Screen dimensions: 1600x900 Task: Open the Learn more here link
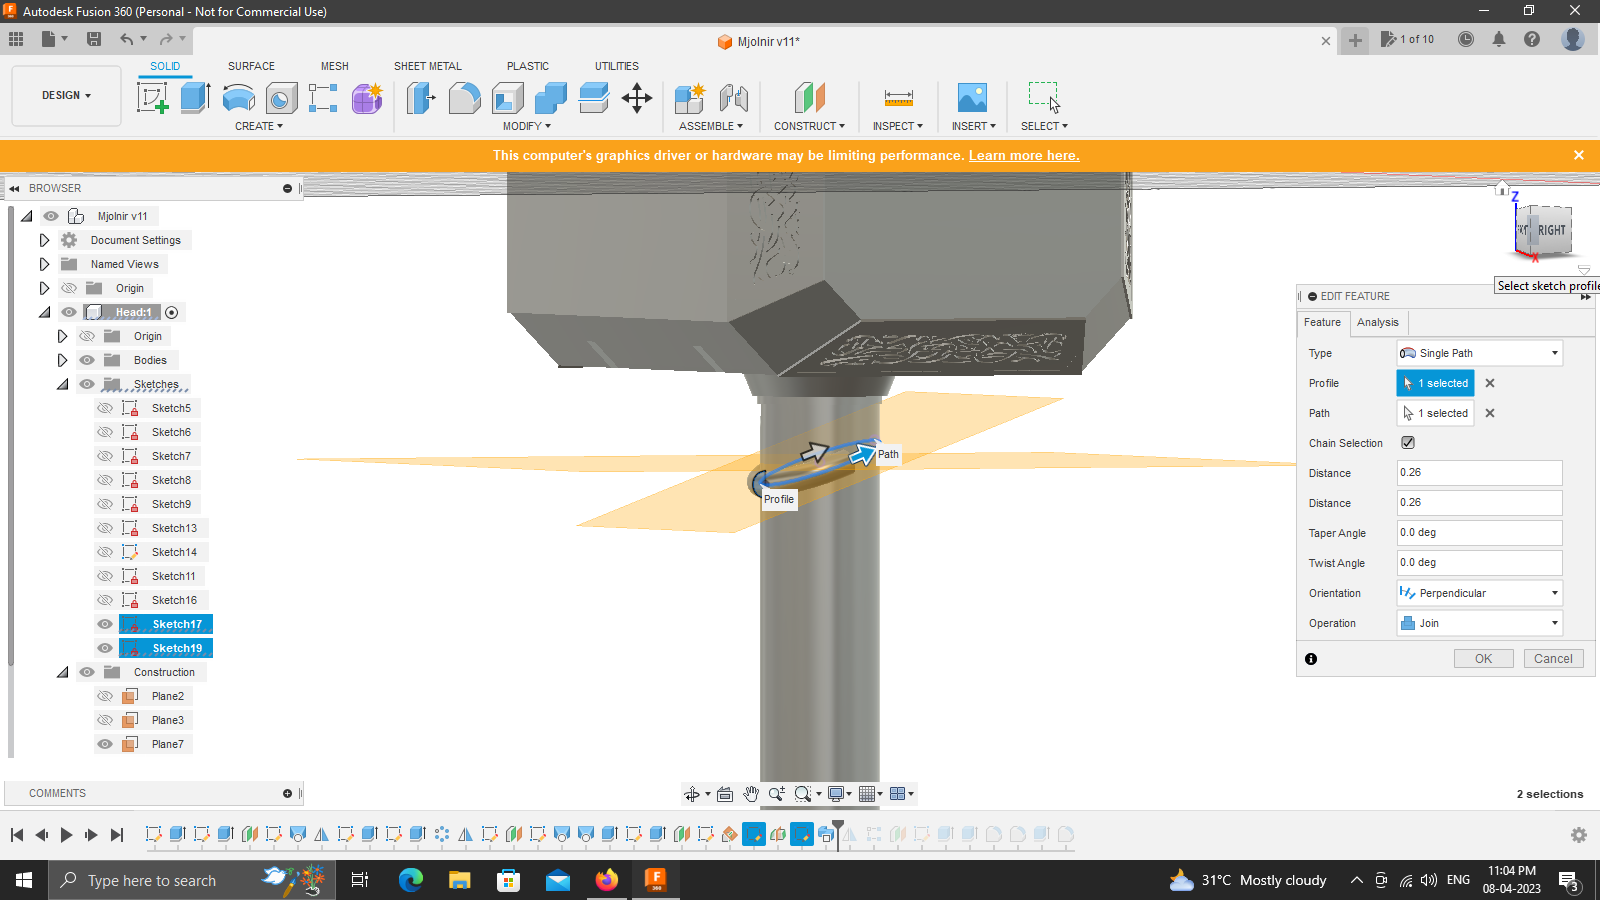(x=1023, y=155)
